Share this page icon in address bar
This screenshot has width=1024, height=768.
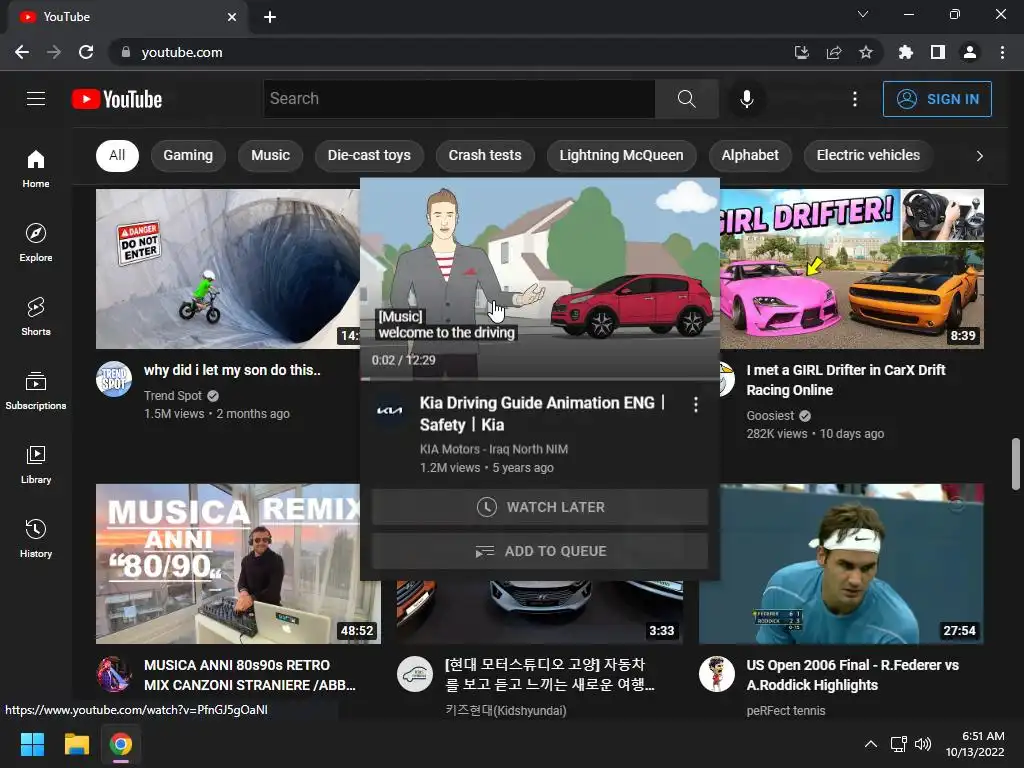pyautogui.click(x=834, y=52)
